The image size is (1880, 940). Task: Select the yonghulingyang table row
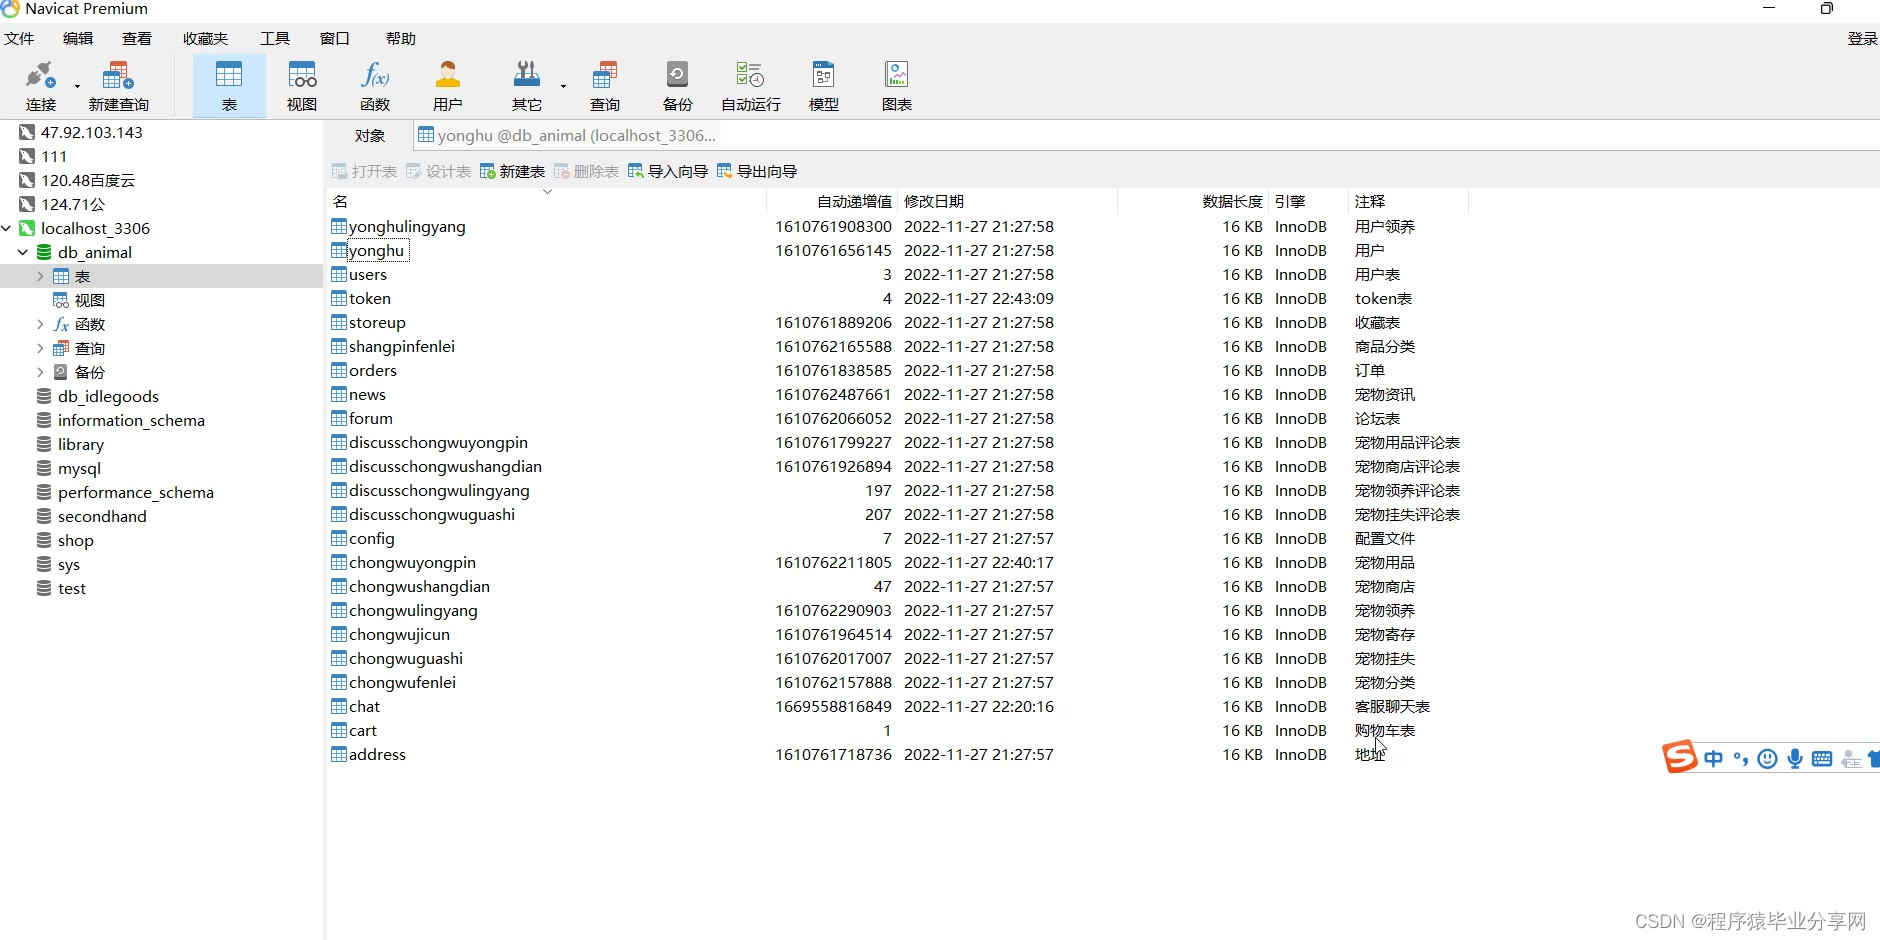click(x=898, y=227)
